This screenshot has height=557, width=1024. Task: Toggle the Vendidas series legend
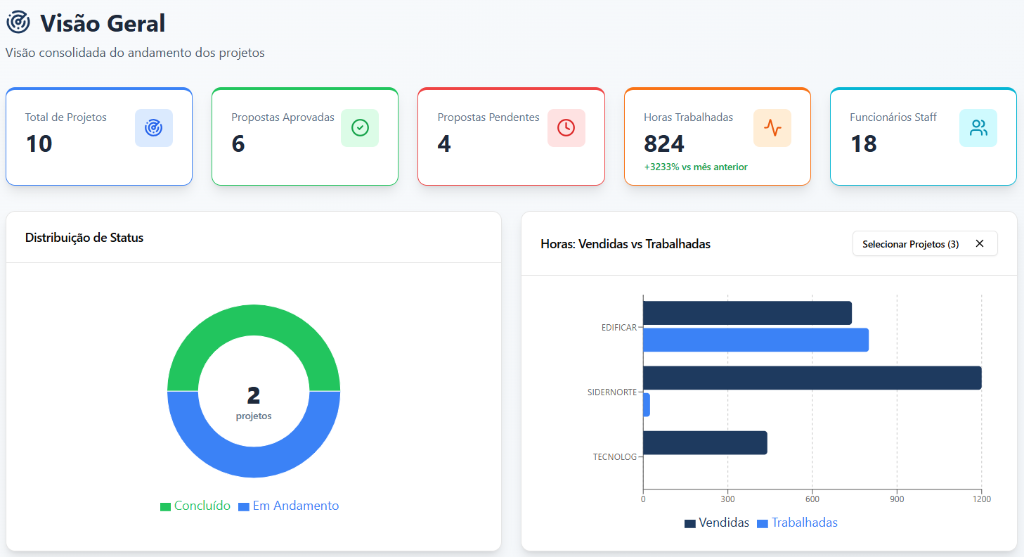[x=716, y=522]
